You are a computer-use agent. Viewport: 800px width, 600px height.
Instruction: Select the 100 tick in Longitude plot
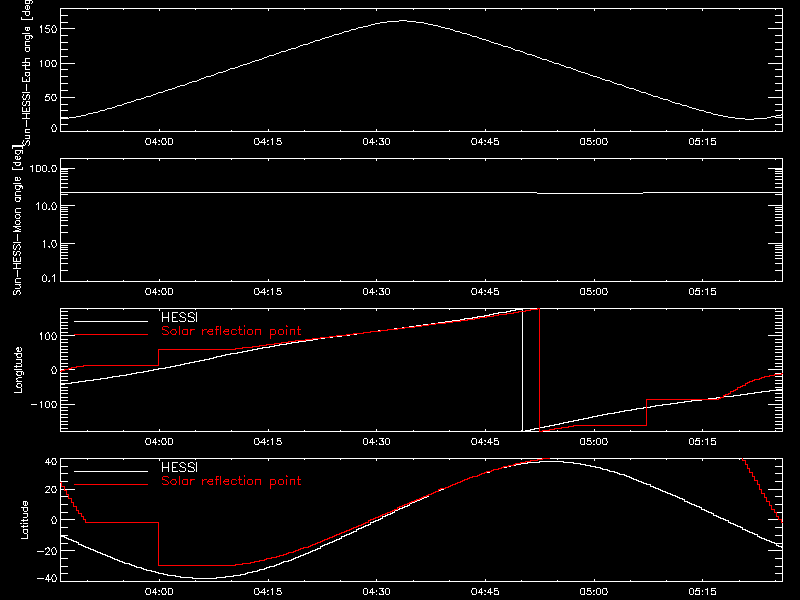click(47, 336)
